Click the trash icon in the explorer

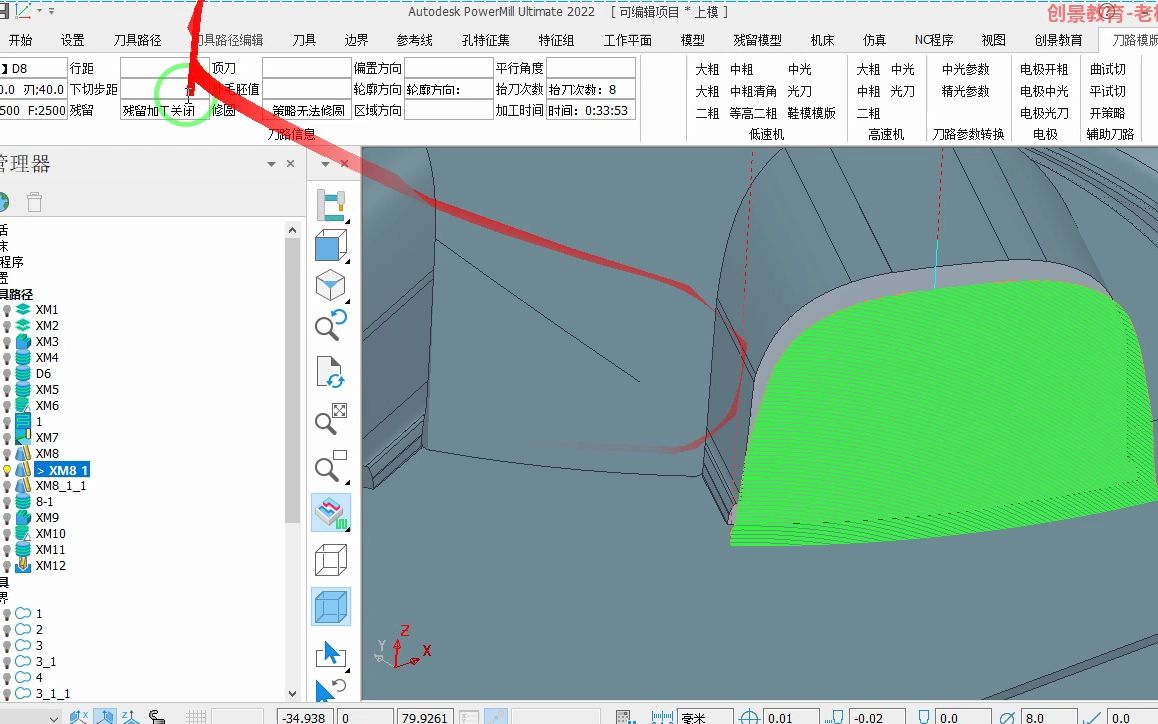pyautogui.click(x=34, y=202)
